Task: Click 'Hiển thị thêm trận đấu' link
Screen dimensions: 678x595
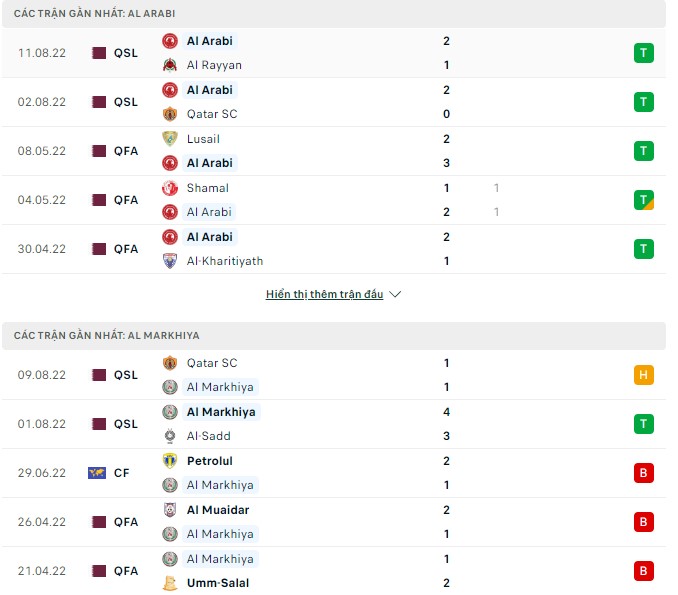Action: (325, 295)
